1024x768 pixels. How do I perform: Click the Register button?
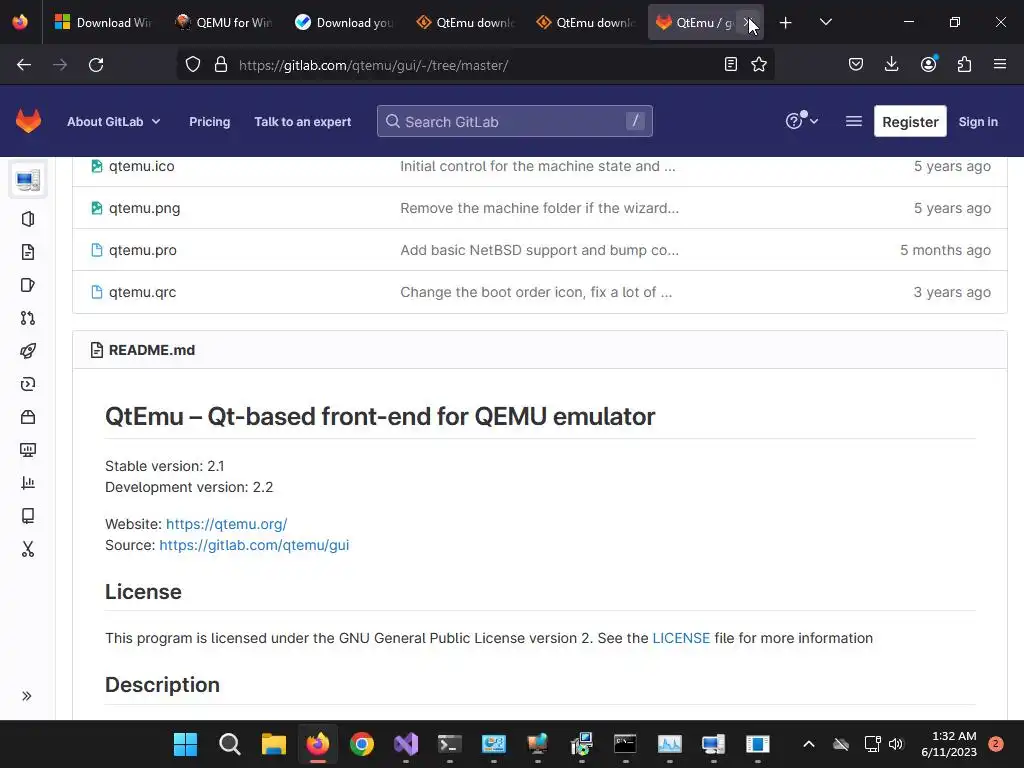point(910,121)
